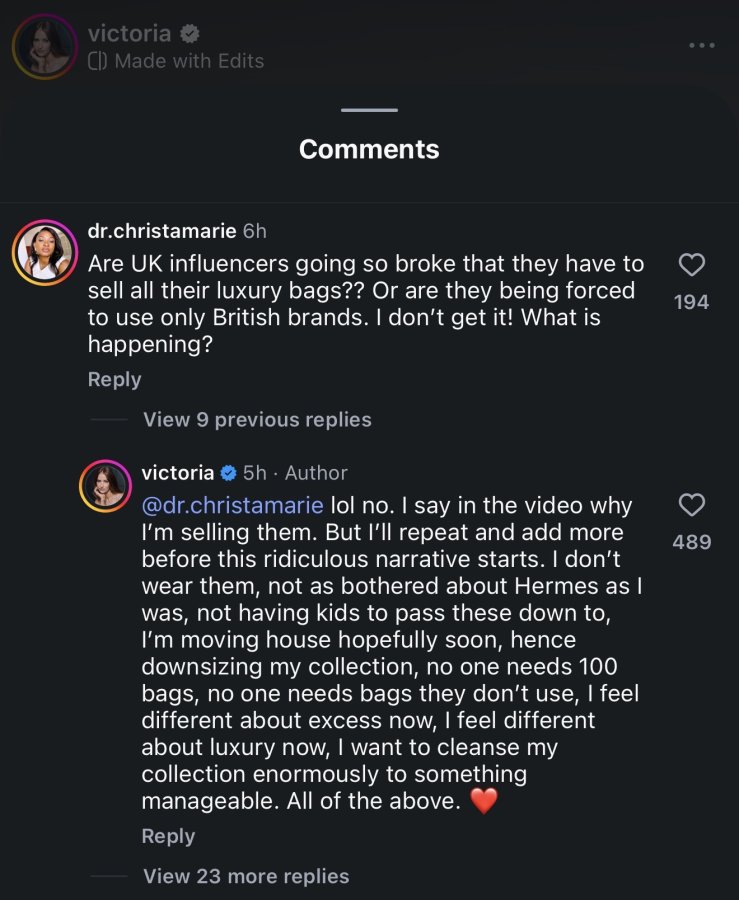739x900 pixels.
Task: Open the three-dots more options menu
Action: point(702,45)
